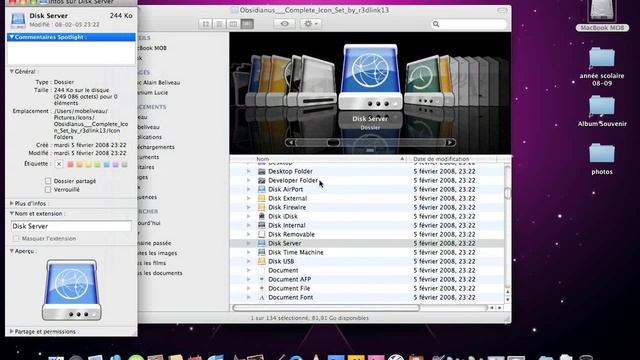Expand the Plus d'infos section
640x360 pixels.
tap(11, 203)
